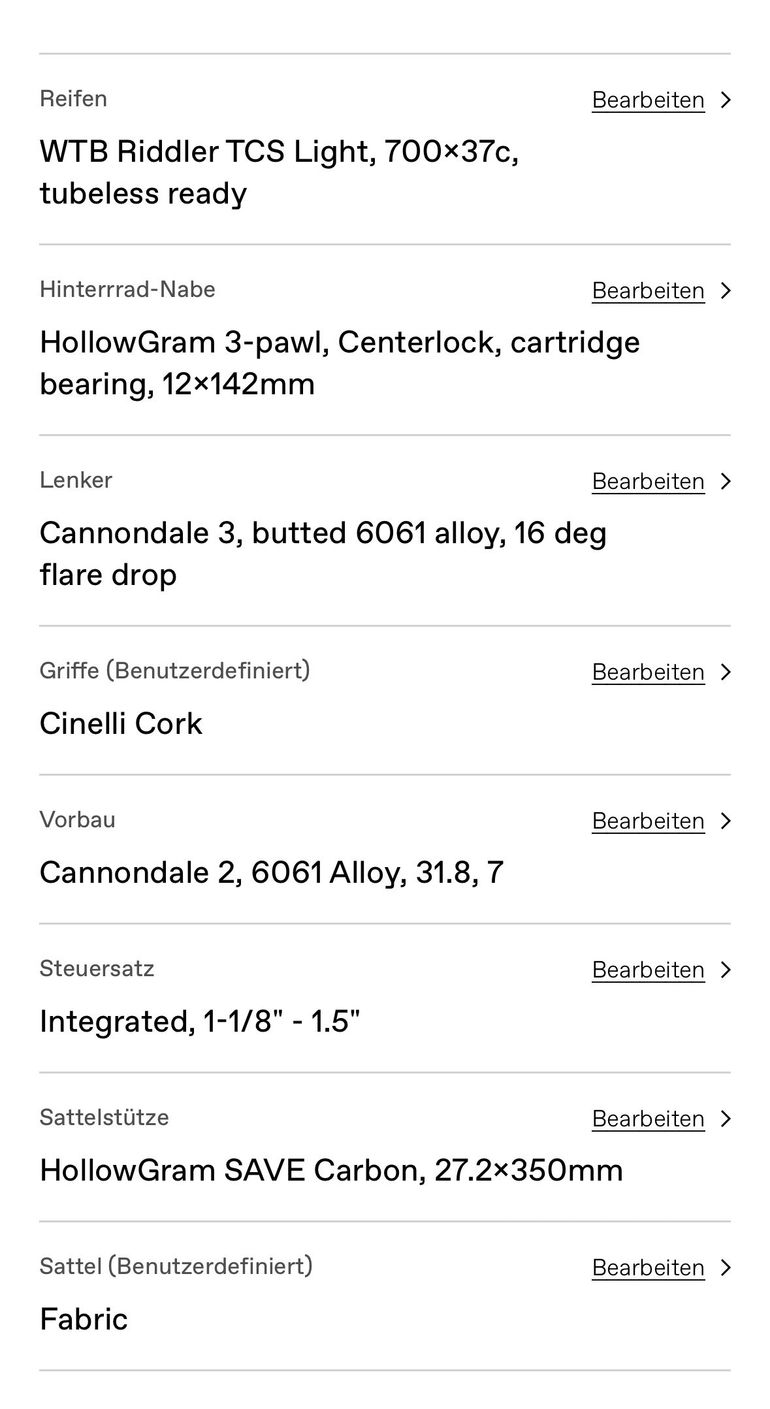
Task: Tap the right chevron for Hinterrad-Nabe
Action: [726, 291]
